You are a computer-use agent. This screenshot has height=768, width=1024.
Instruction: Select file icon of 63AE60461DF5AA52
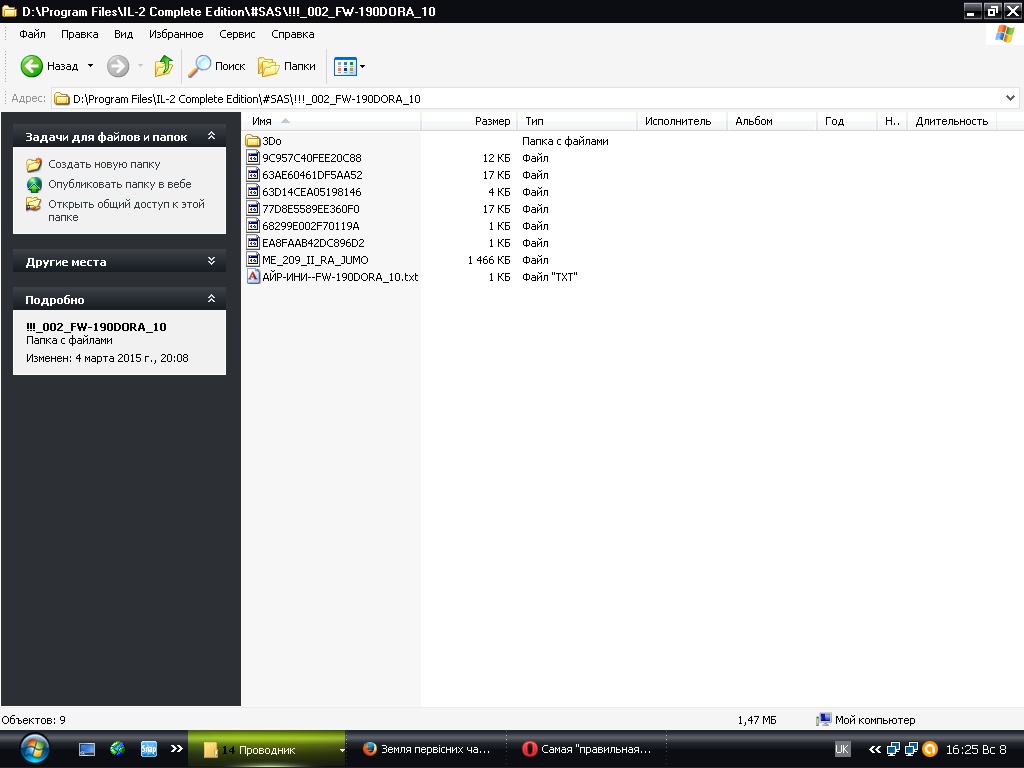[253, 174]
